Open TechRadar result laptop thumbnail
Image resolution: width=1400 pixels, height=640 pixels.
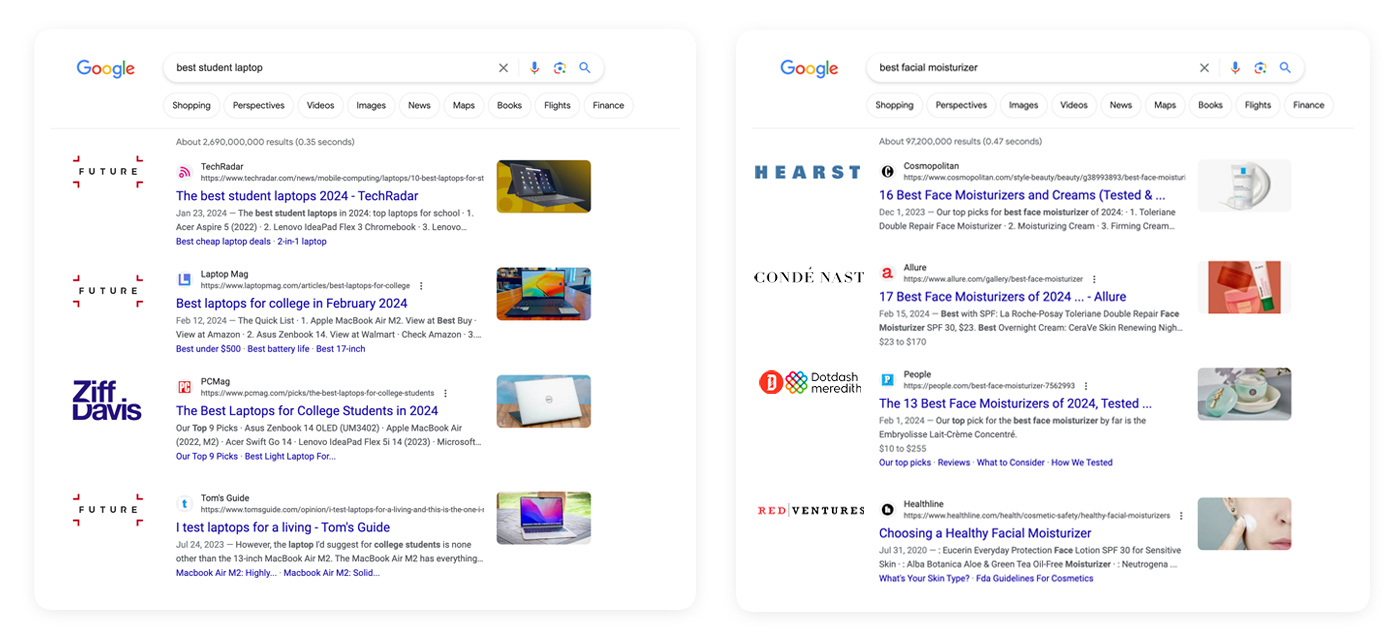point(544,186)
